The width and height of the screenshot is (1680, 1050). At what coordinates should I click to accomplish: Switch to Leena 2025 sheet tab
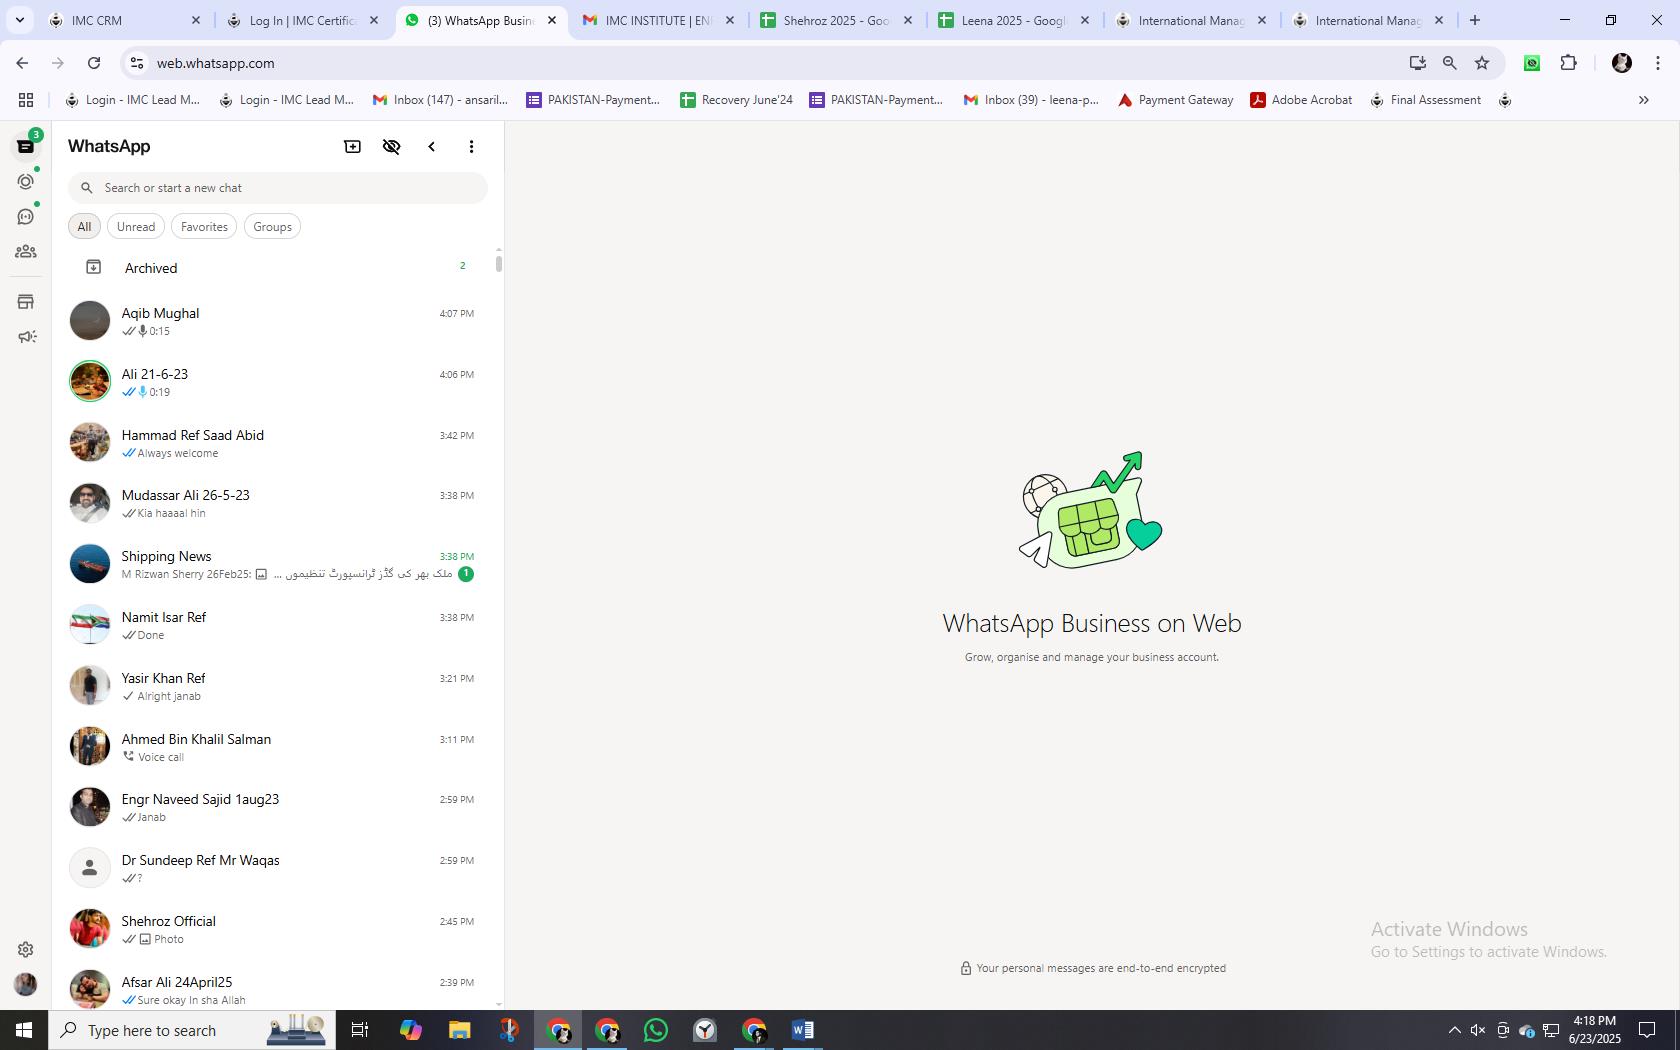click(1013, 20)
